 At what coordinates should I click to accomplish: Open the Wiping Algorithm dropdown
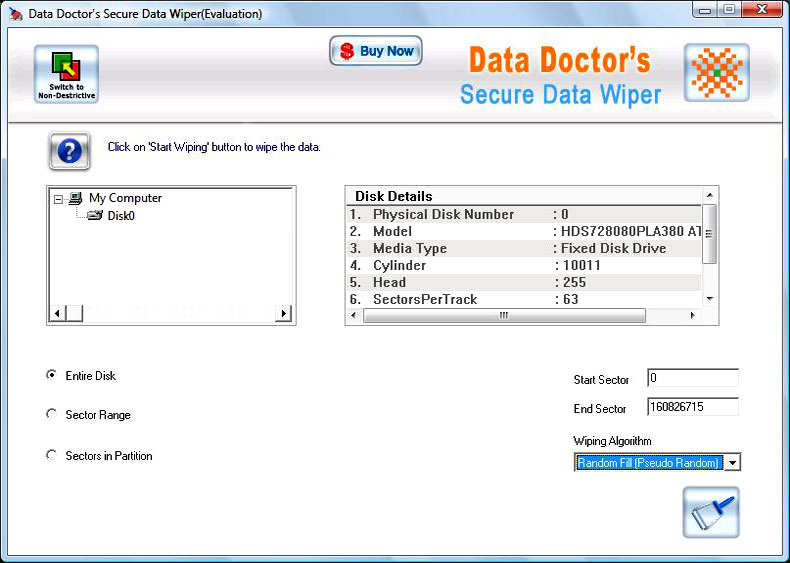pos(733,462)
